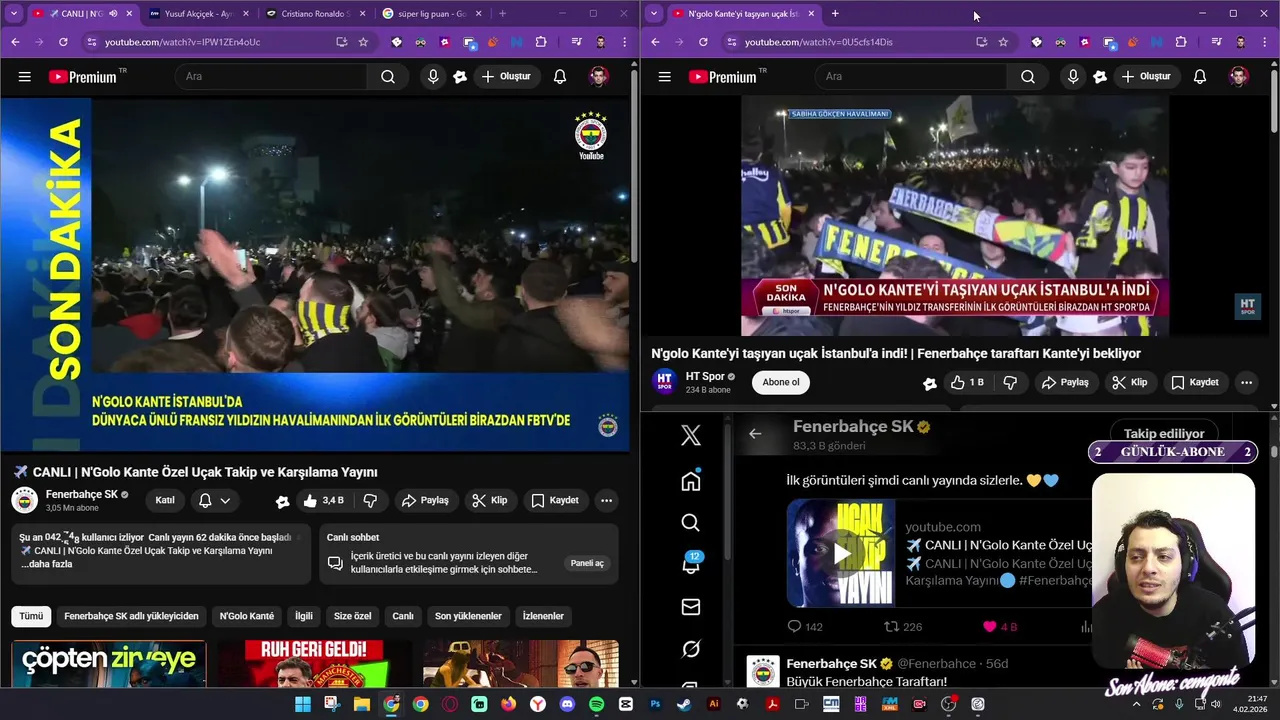Open Discord from the Windows taskbar
This screenshot has width=1280, height=720.
coord(567,704)
